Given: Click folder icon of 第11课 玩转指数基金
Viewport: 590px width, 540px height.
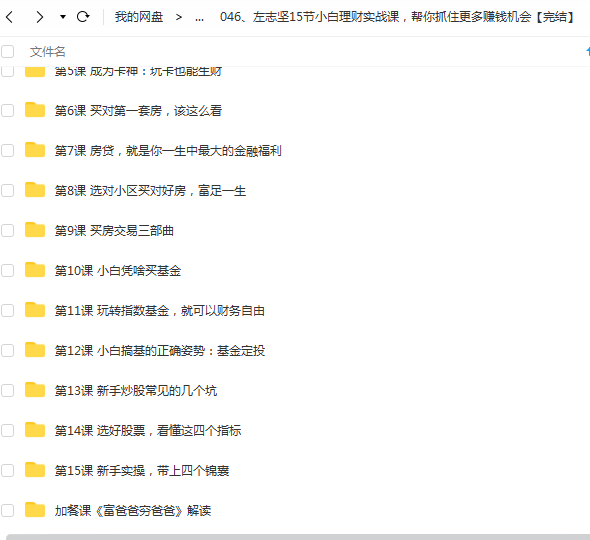Looking at the screenshot, I should pos(35,310).
